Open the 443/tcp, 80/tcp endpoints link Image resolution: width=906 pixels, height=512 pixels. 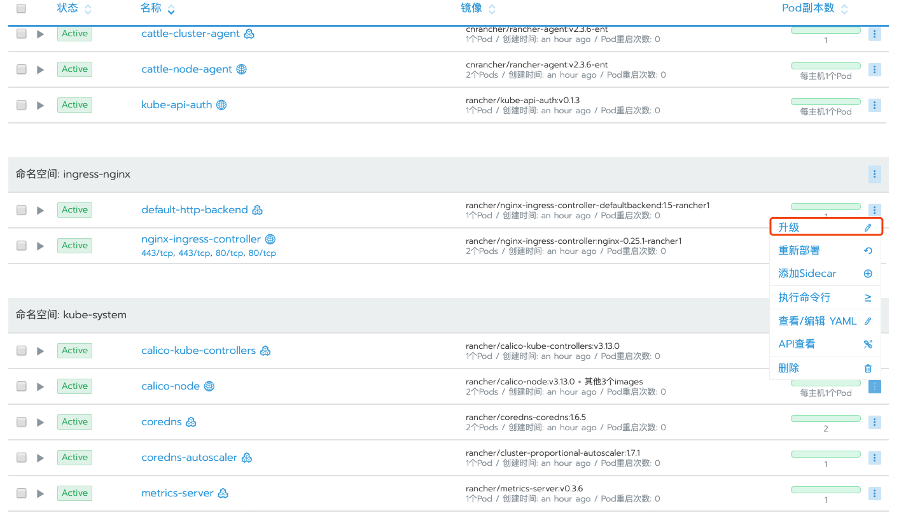209,253
